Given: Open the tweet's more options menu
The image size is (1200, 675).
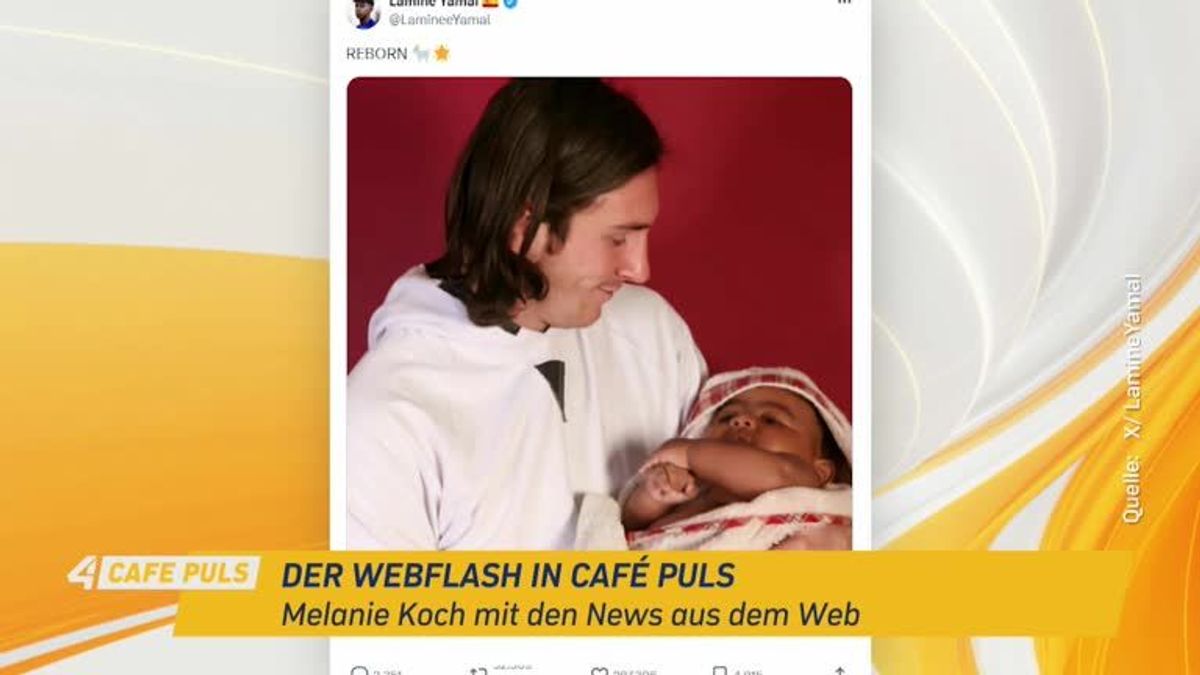Looking at the screenshot, I should [x=844, y=3].
